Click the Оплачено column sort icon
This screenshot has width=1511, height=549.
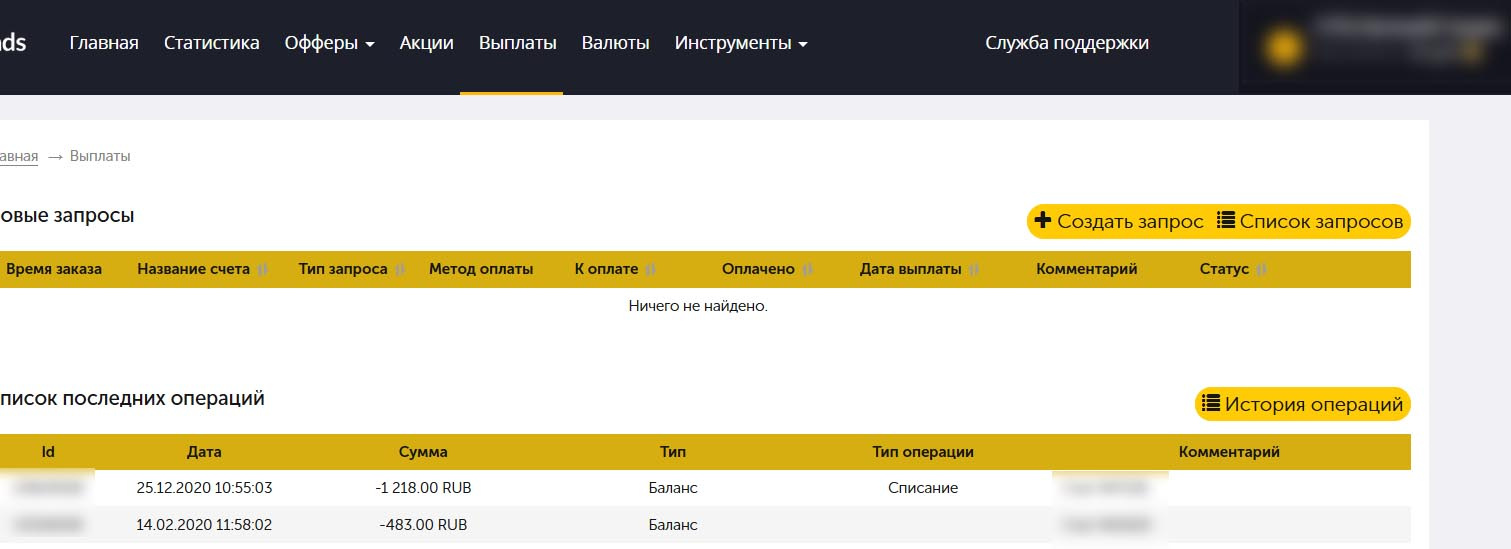[807, 269]
